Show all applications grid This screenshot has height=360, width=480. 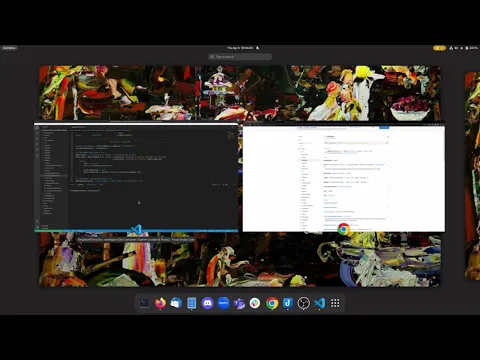point(335,303)
